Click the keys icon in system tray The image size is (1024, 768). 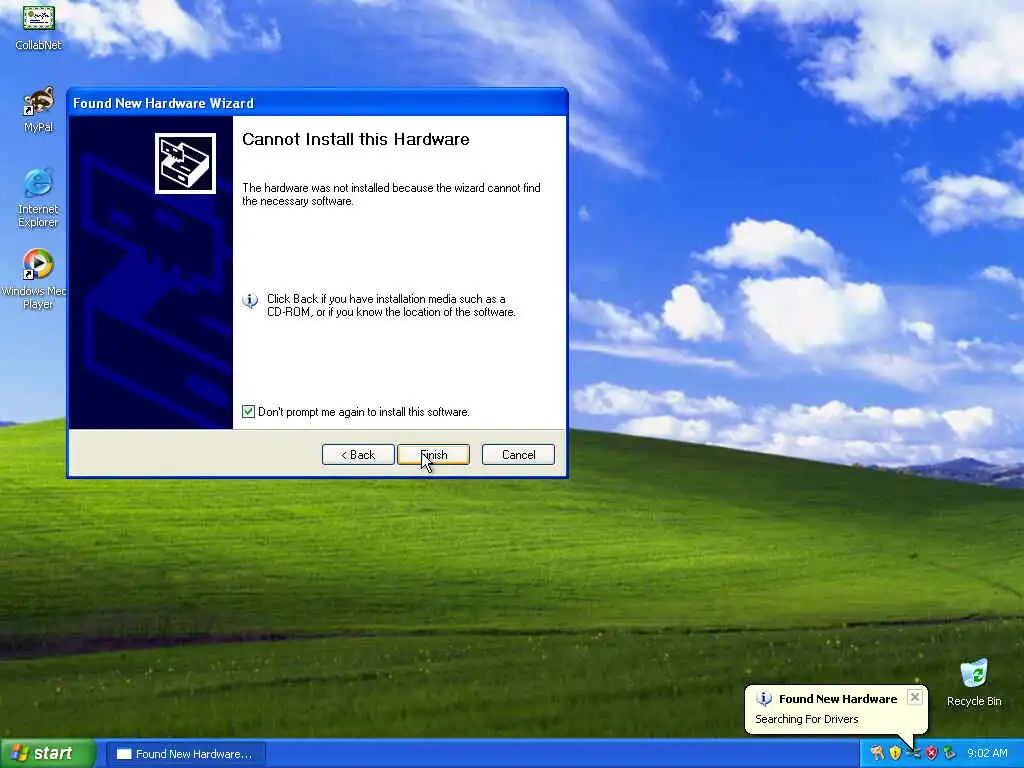coord(877,753)
